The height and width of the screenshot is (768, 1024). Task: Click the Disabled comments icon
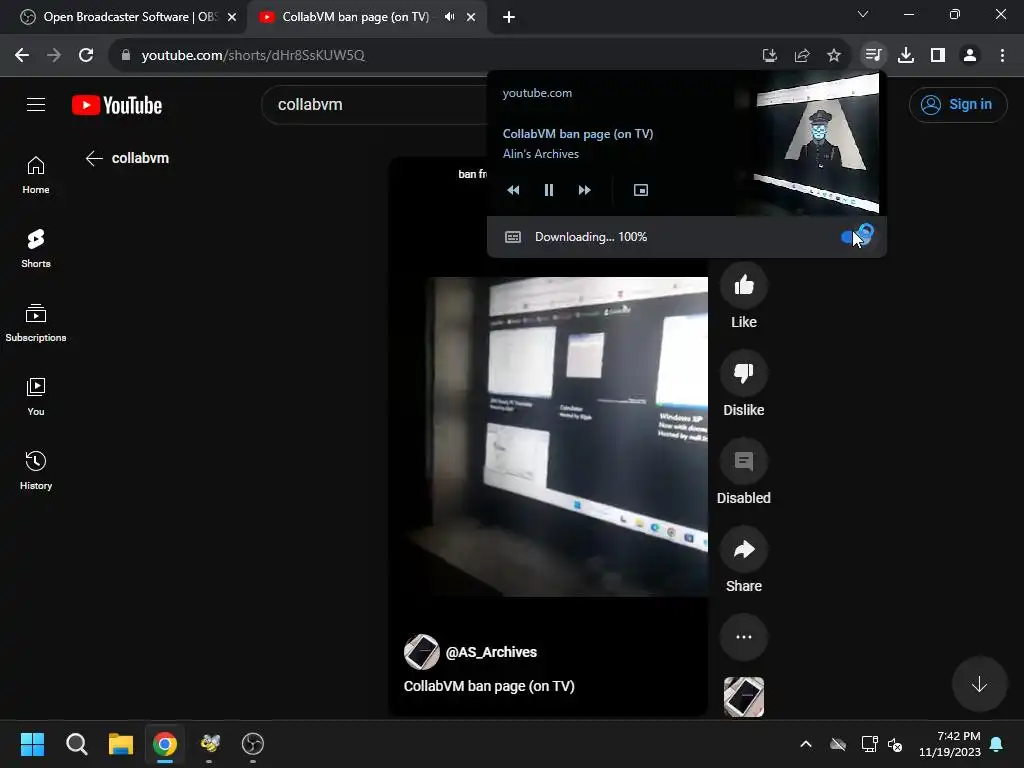[744, 461]
